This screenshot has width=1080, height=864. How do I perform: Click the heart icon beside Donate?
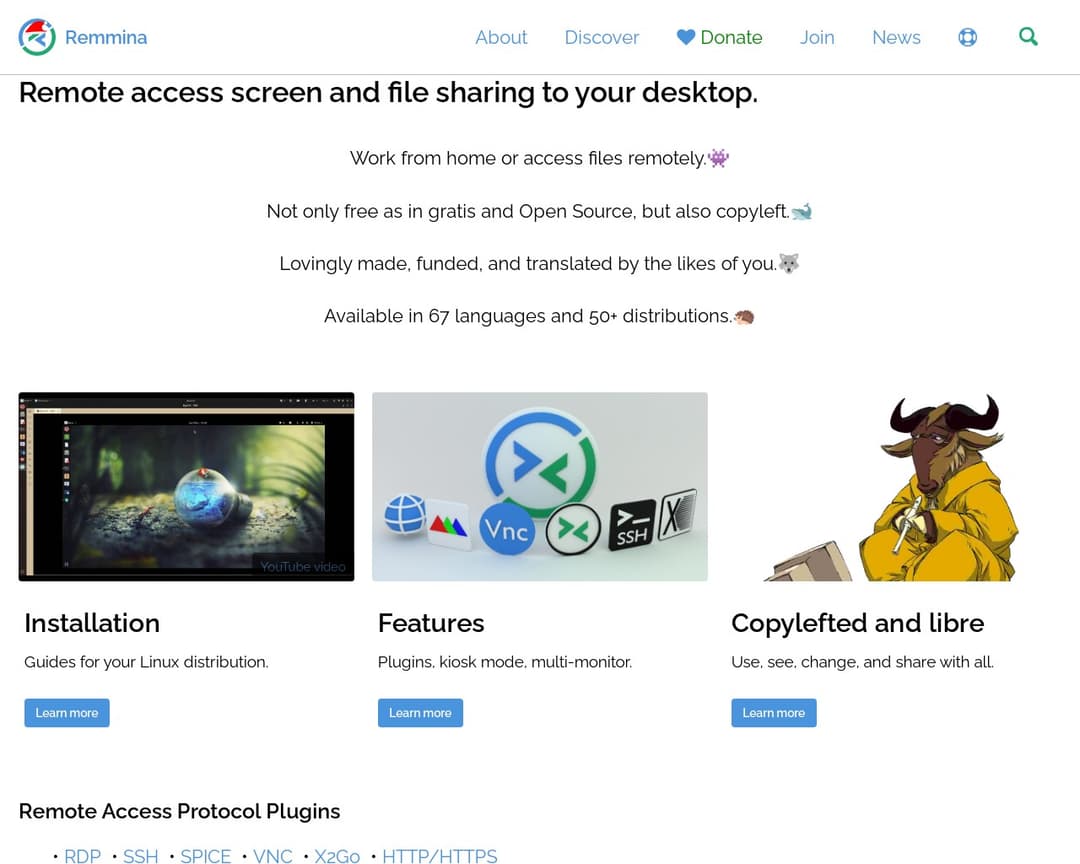[x=685, y=37]
